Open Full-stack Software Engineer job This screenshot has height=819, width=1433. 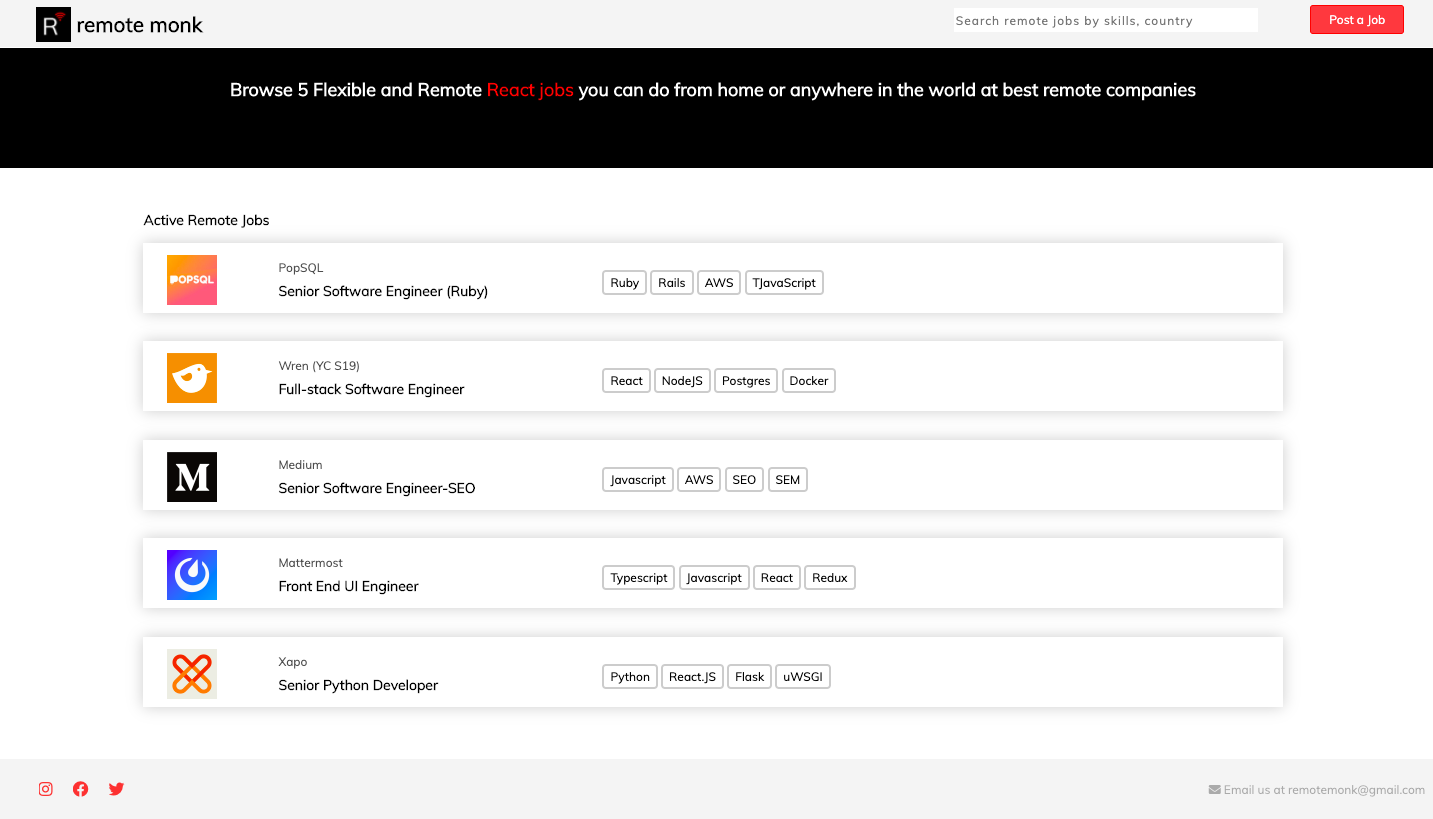point(371,390)
